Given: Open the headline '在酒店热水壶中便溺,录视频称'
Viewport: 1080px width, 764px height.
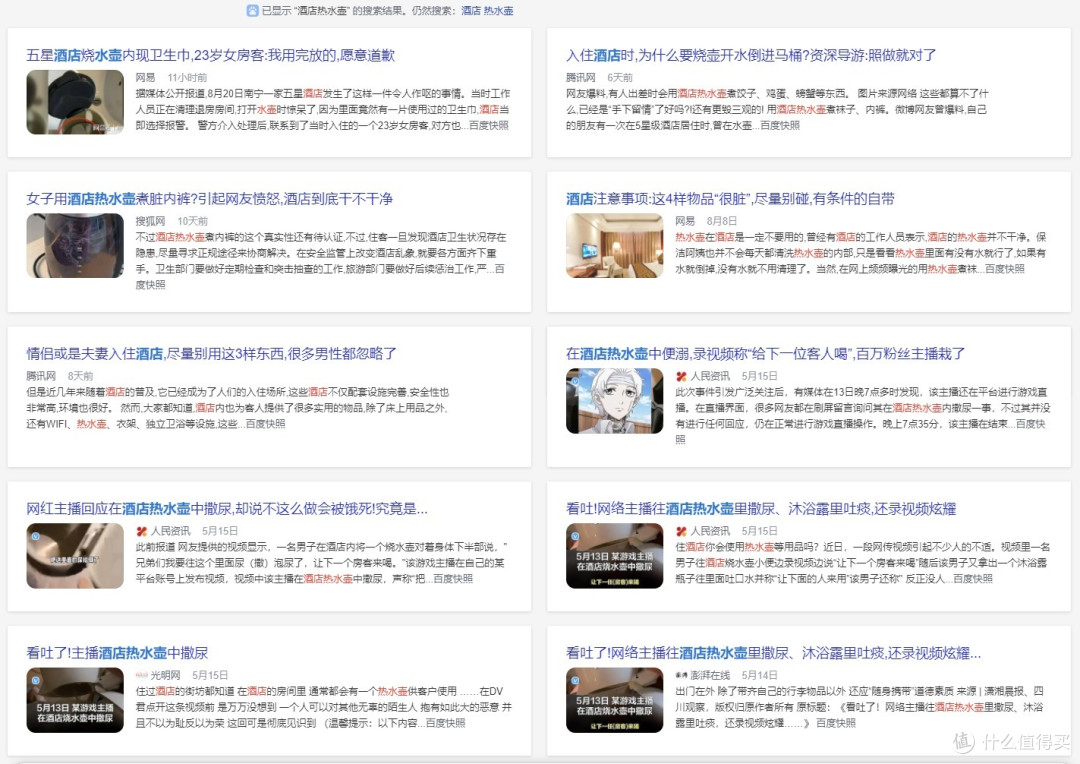Looking at the screenshot, I should click(765, 354).
